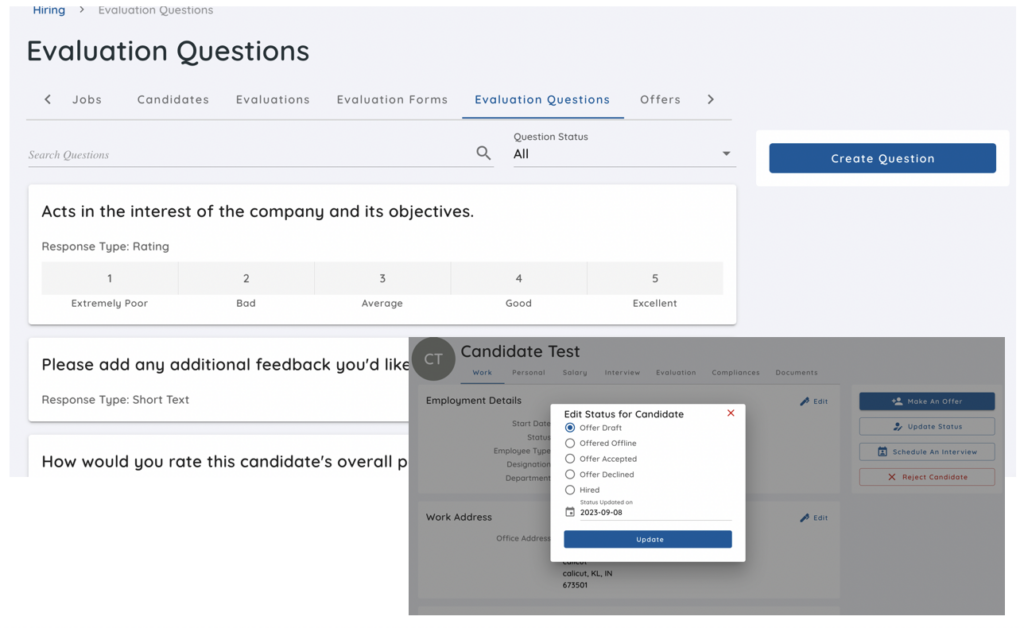The width and height of the screenshot is (1024, 628).
Task: Close the Edit Status dialog with red X
Action: [730, 413]
